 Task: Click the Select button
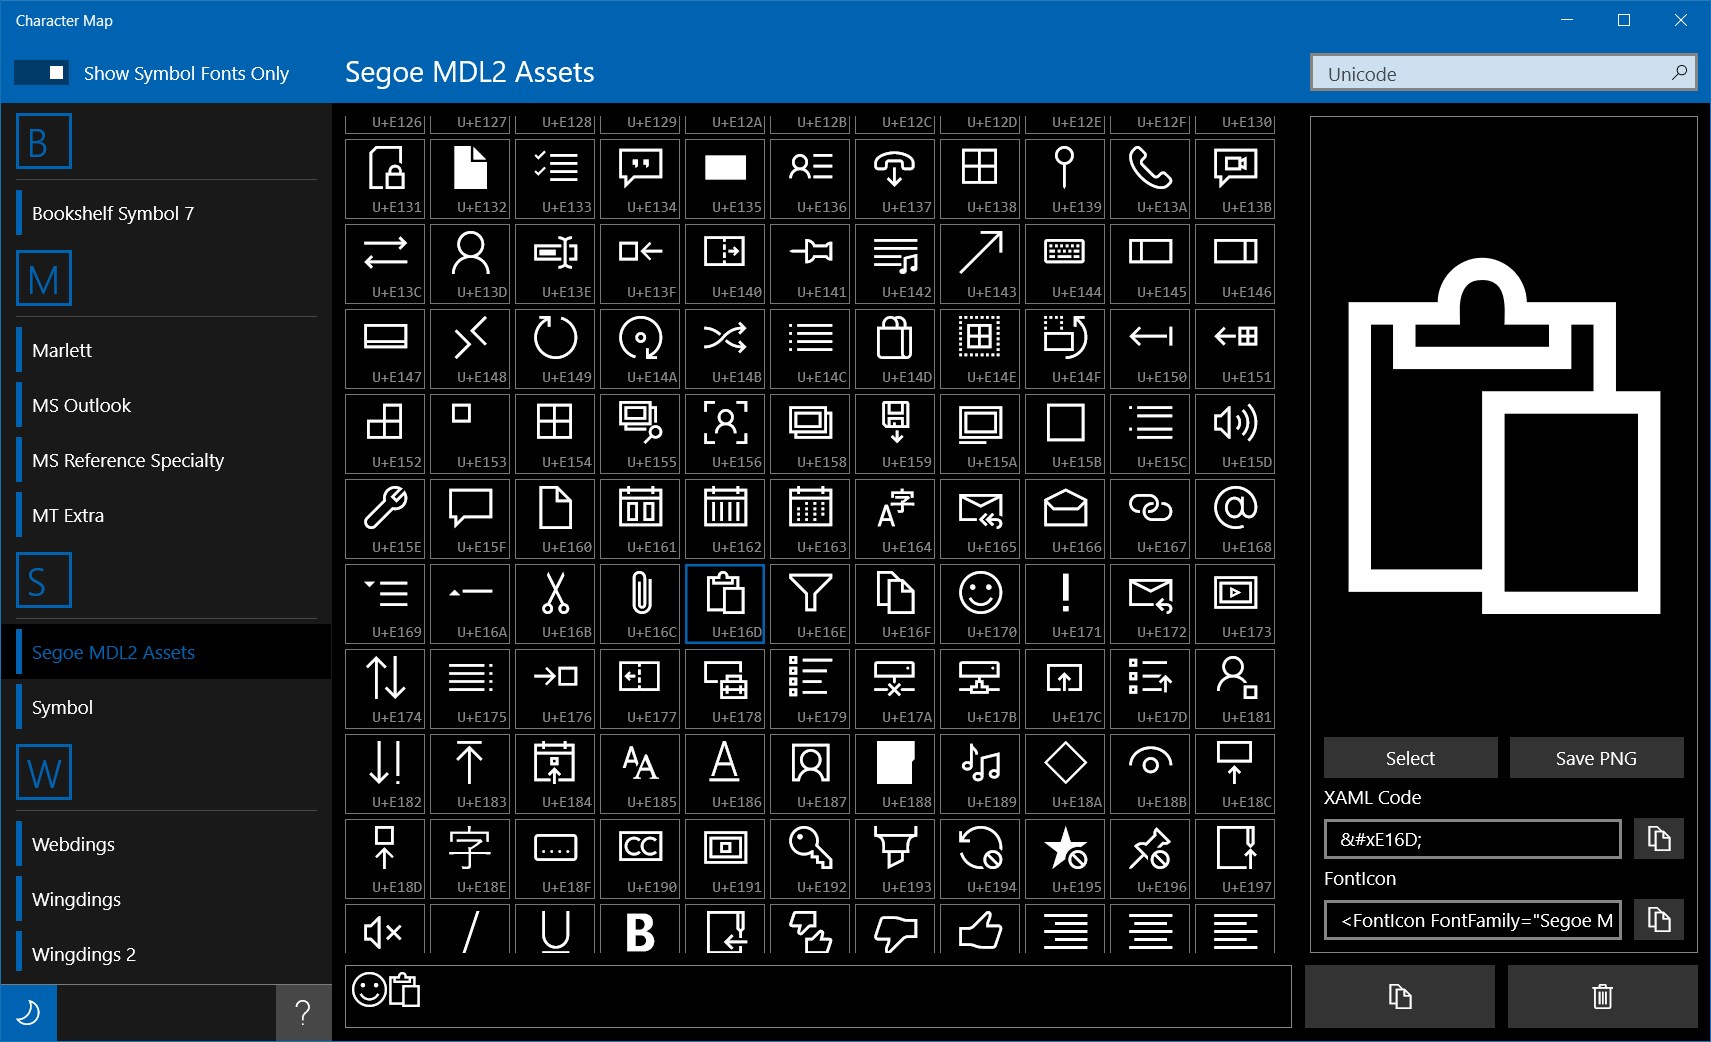point(1410,758)
